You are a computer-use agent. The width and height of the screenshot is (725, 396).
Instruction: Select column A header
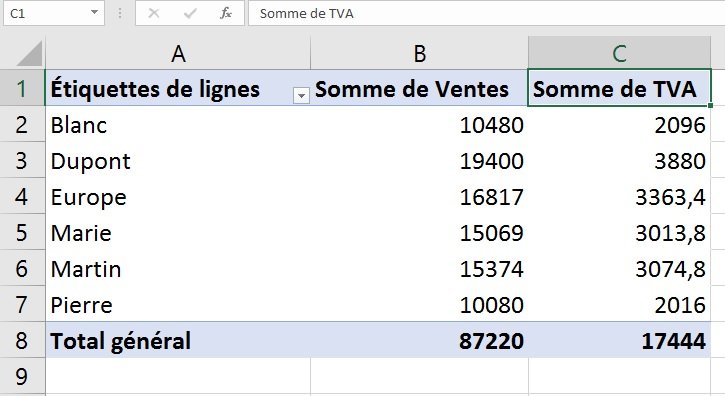178,54
